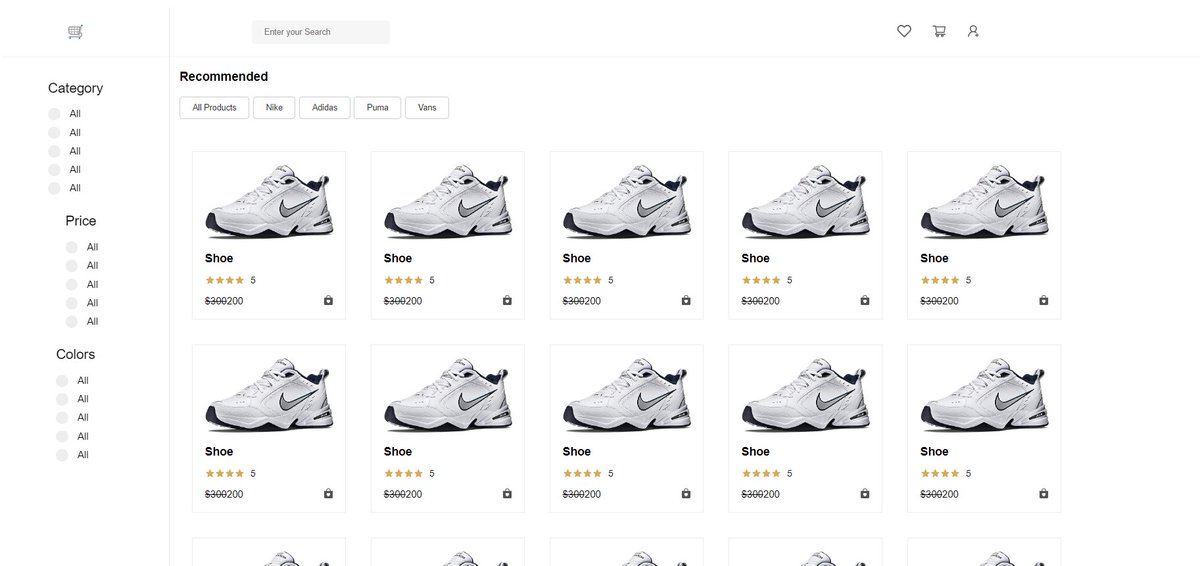
Task: Filter recommended shoes by Adidas
Action: tap(325, 108)
